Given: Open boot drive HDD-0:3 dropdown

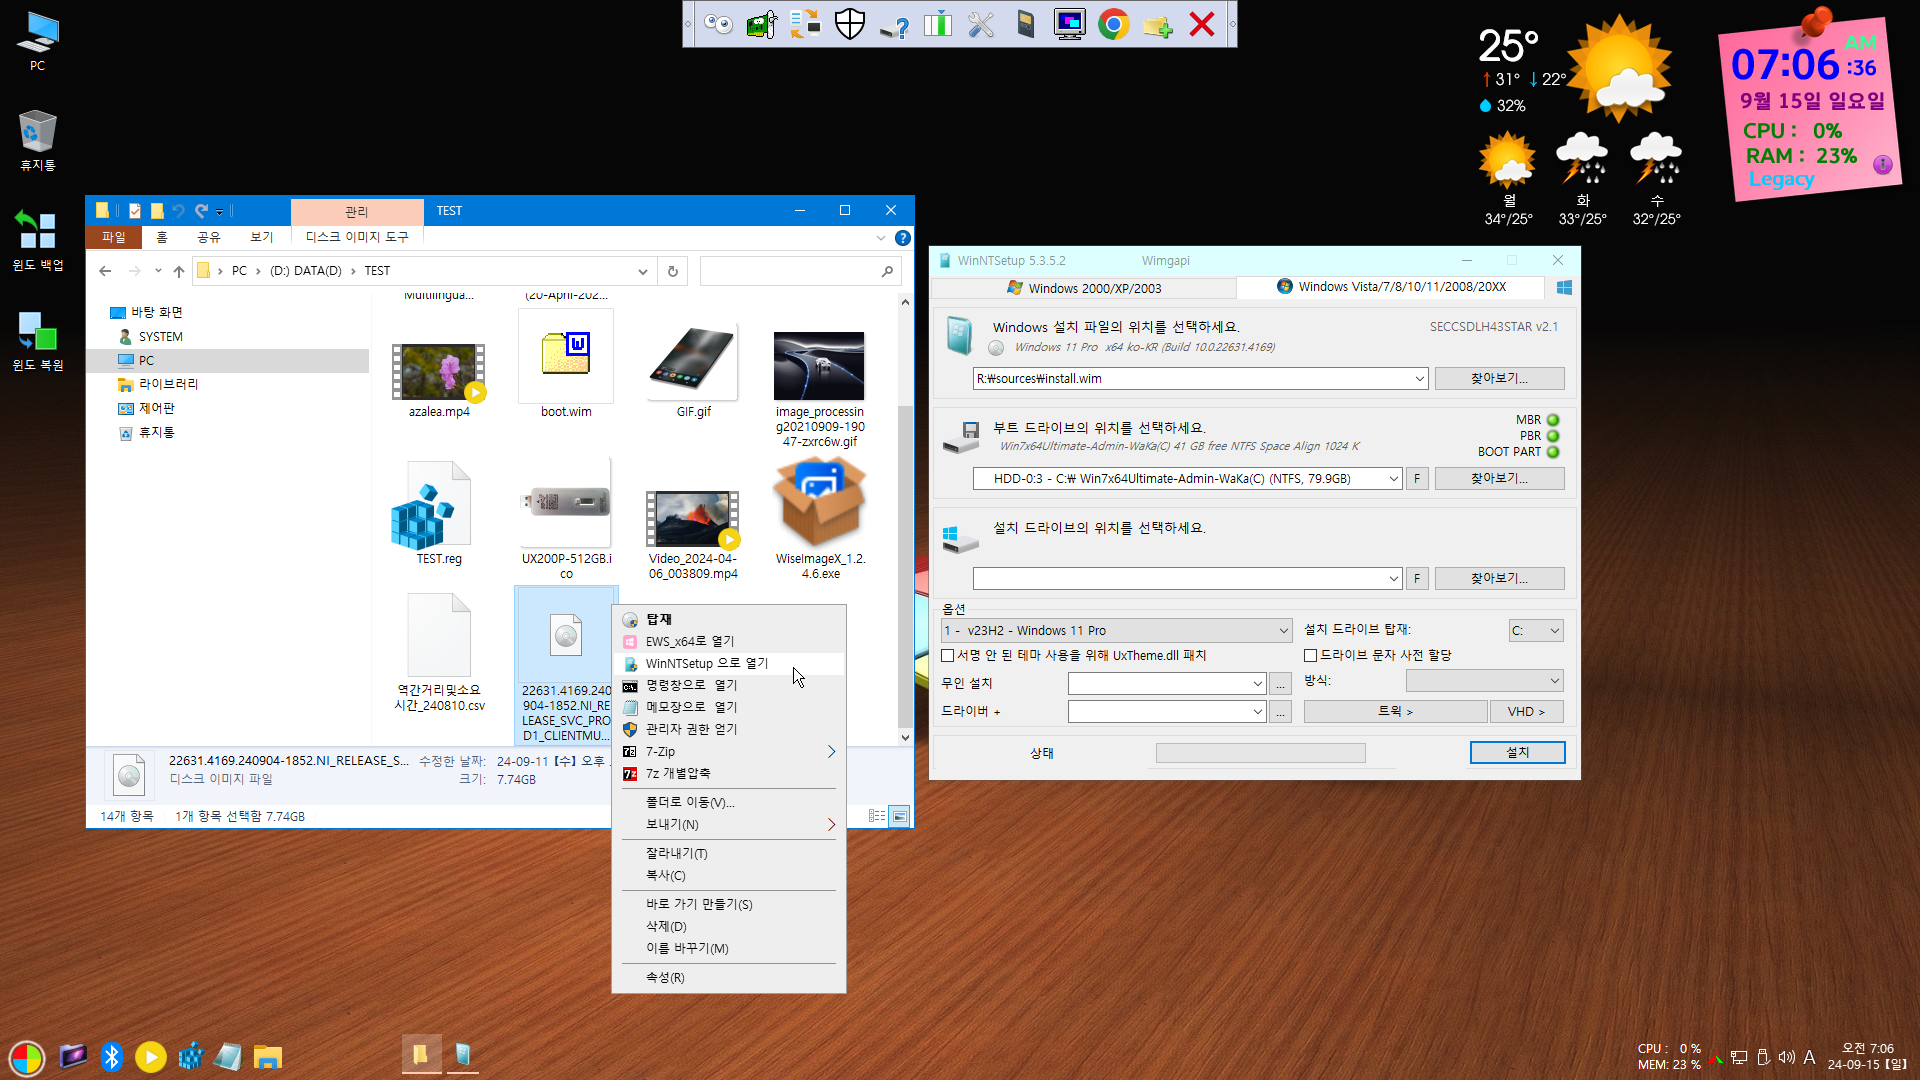Looking at the screenshot, I should coord(1393,479).
